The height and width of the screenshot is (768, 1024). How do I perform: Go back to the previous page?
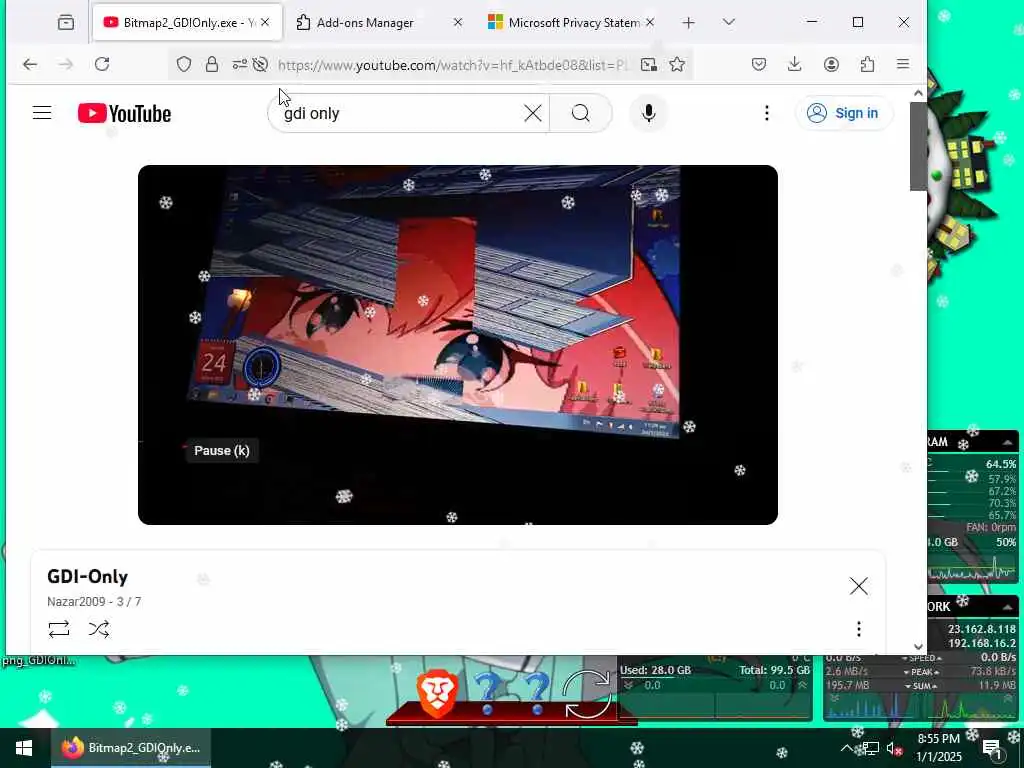click(x=30, y=64)
